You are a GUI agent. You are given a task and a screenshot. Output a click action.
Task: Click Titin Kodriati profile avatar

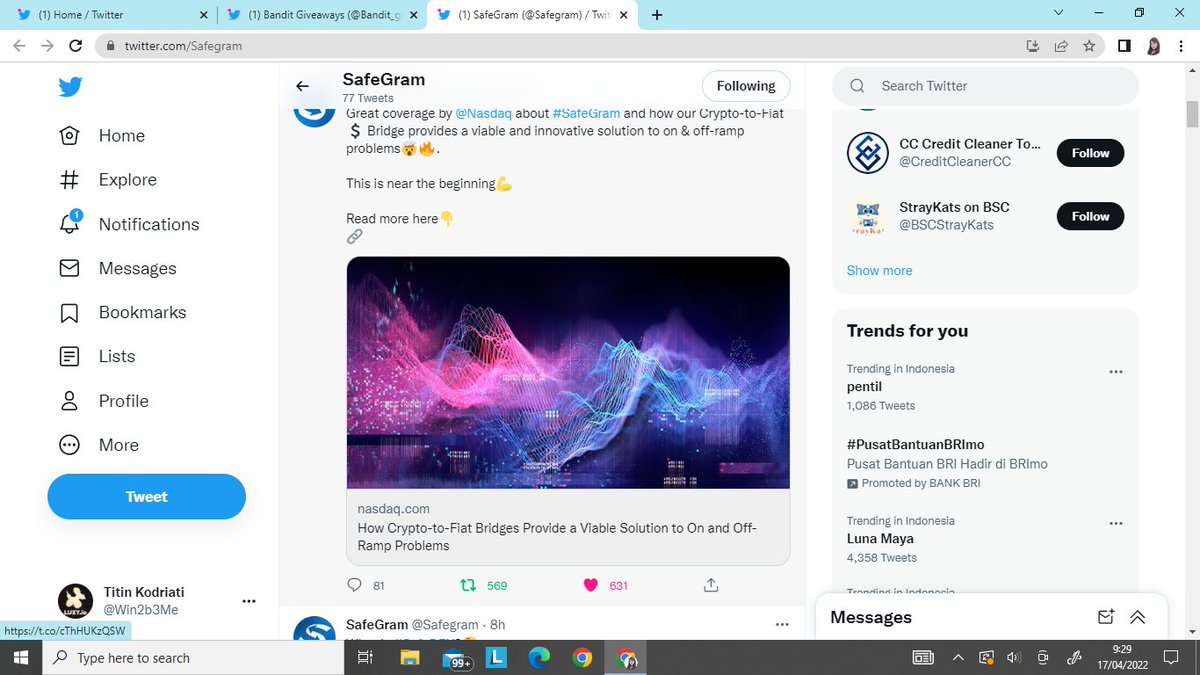point(75,601)
